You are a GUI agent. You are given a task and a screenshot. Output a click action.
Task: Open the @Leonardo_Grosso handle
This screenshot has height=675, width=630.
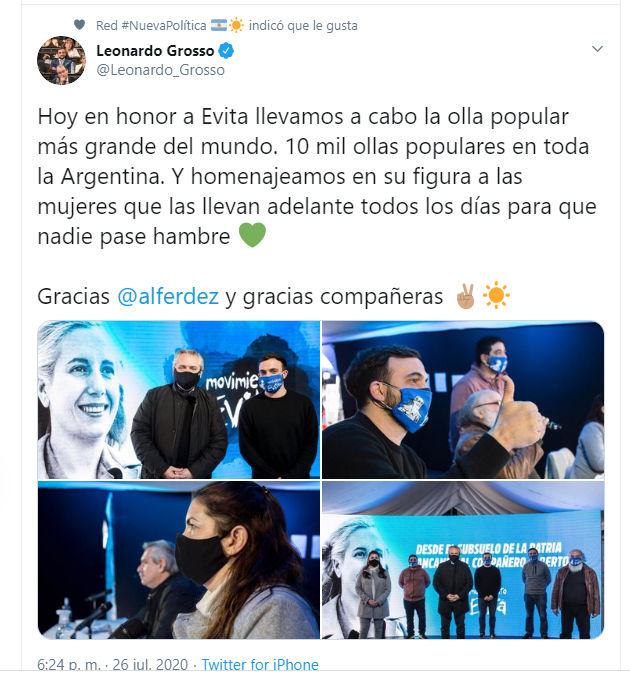(160, 70)
